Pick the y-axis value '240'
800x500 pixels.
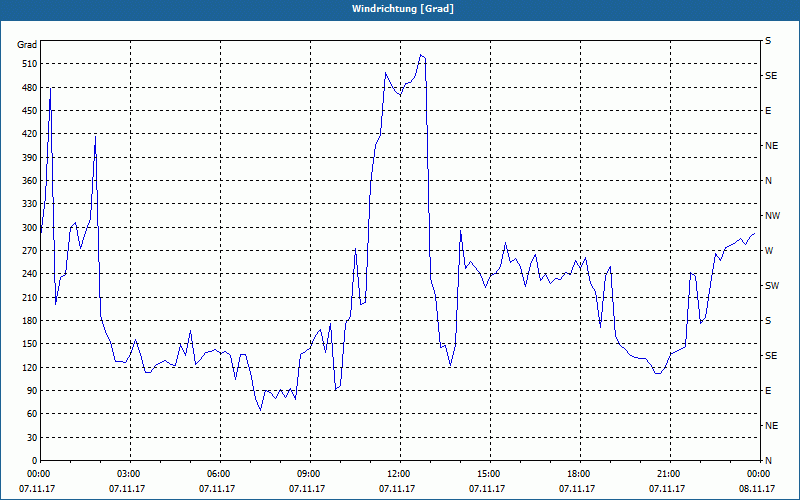coord(30,274)
